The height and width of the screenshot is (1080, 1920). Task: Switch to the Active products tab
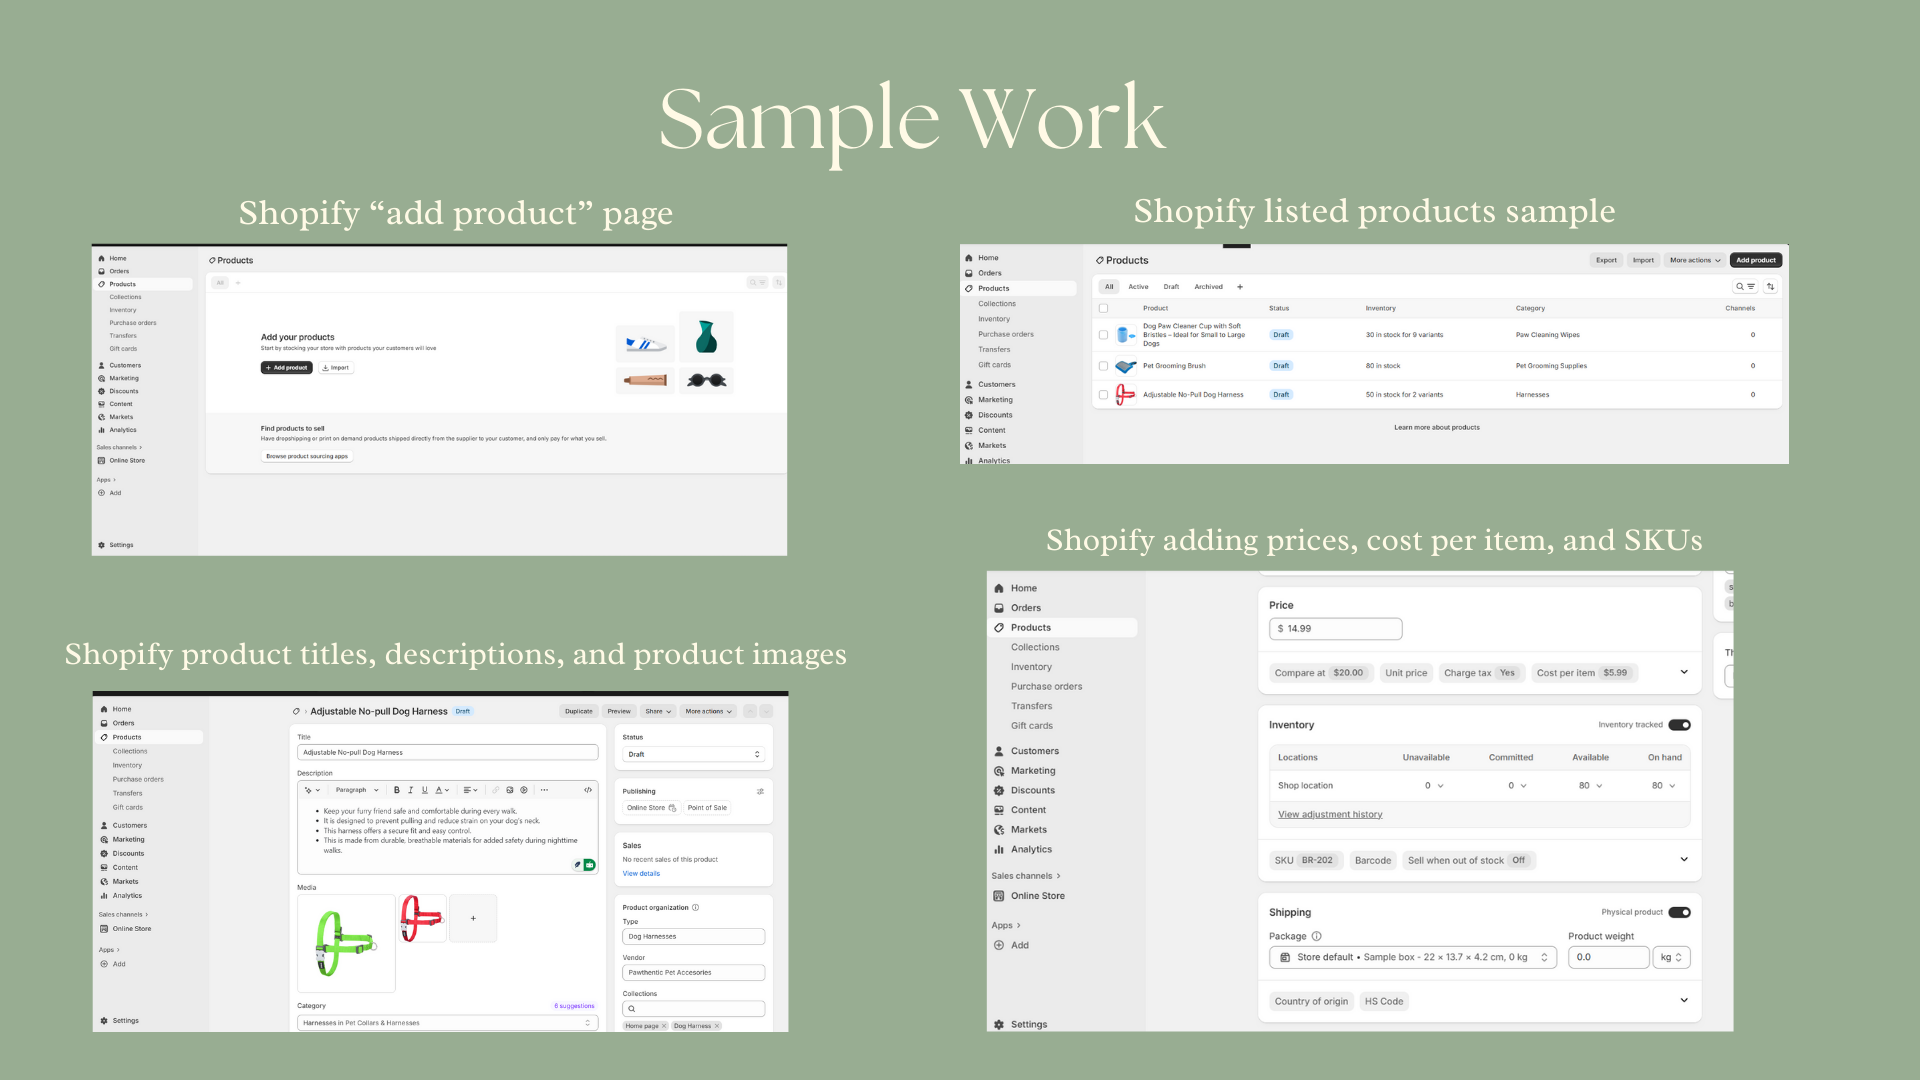pos(1138,287)
